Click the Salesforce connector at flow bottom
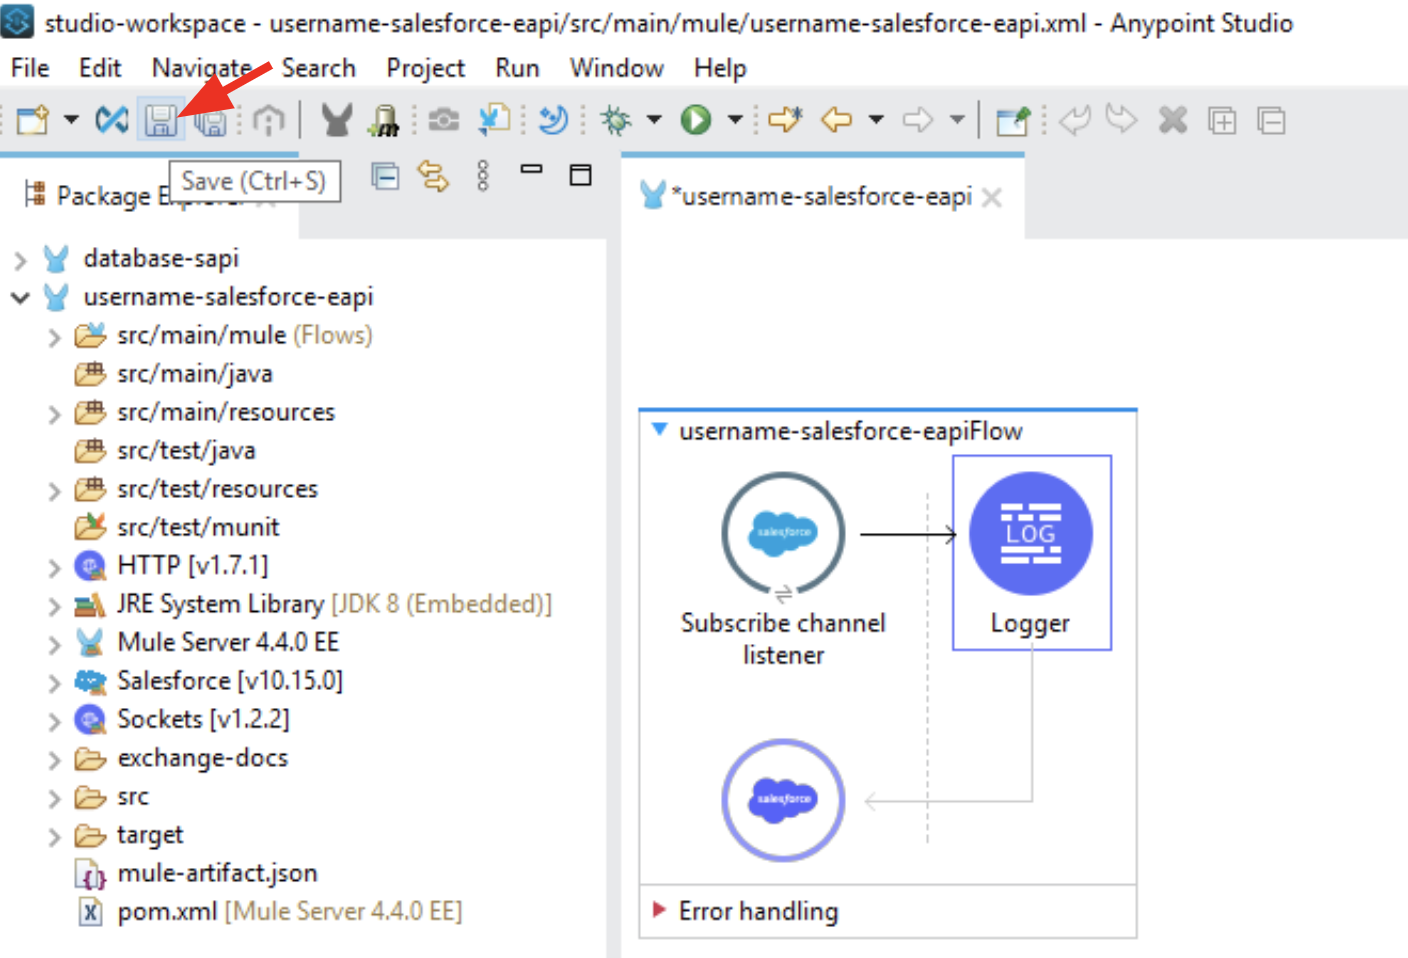 tap(783, 800)
